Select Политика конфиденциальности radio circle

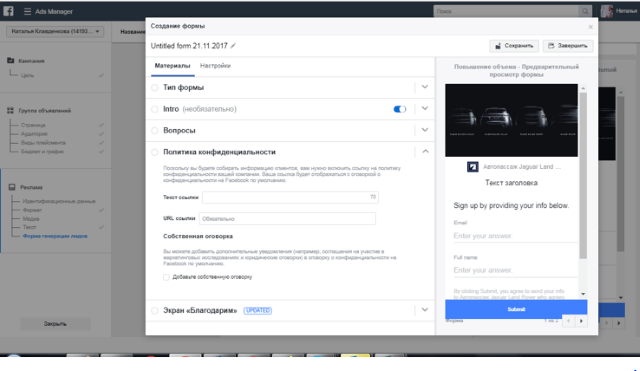(x=155, y=152)
